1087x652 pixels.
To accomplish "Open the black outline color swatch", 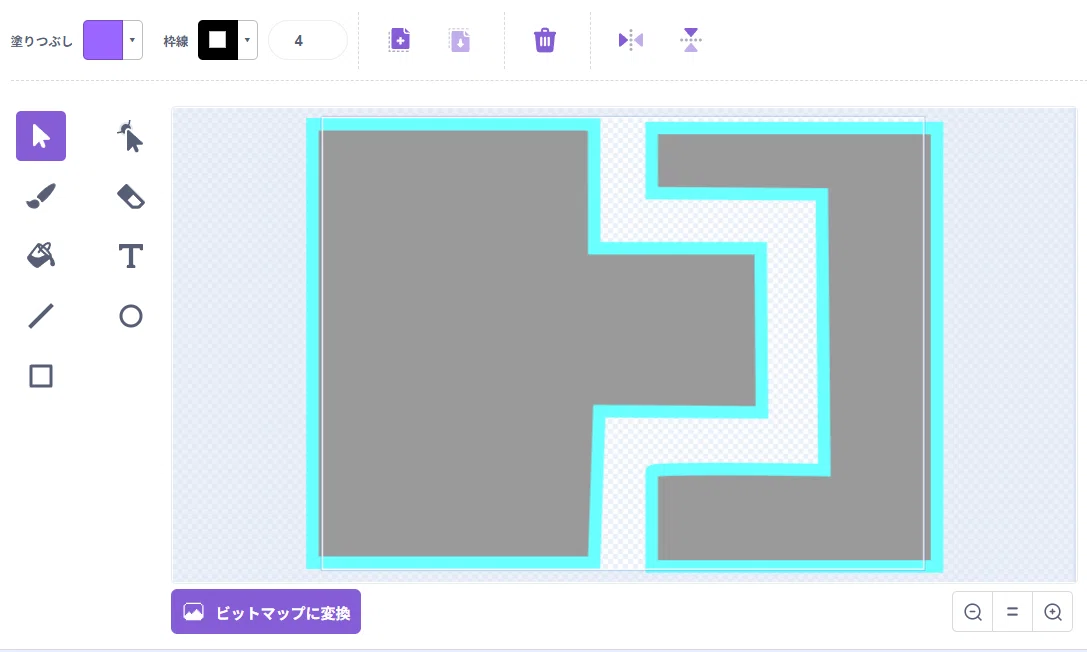I will (218, 40).
